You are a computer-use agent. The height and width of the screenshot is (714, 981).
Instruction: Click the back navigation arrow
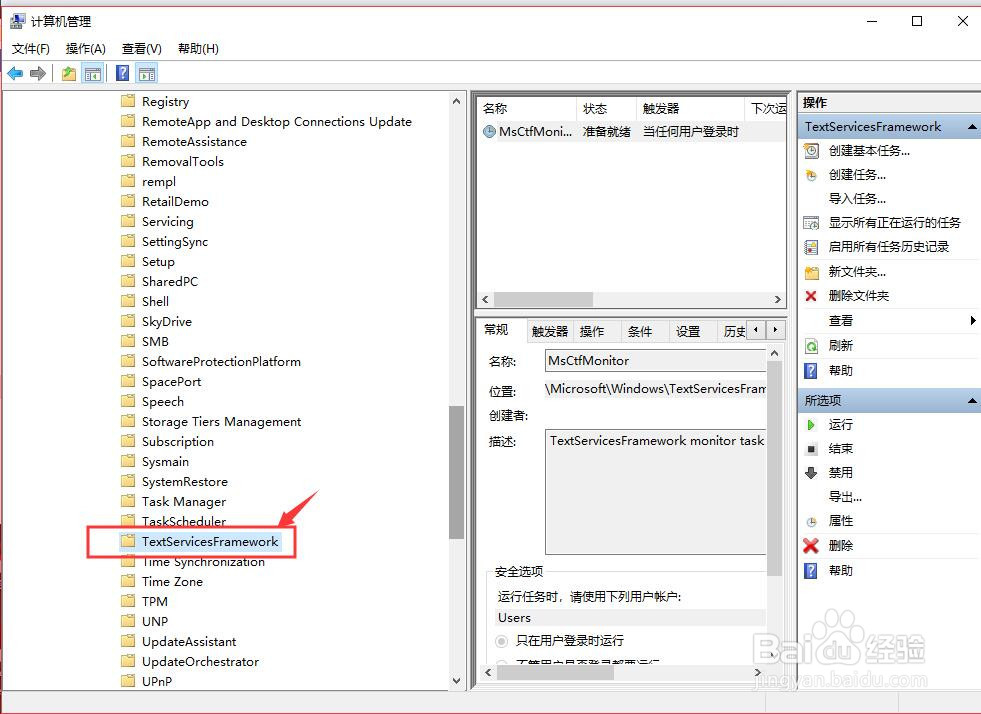pyautogui.click(x=15, y=72)
